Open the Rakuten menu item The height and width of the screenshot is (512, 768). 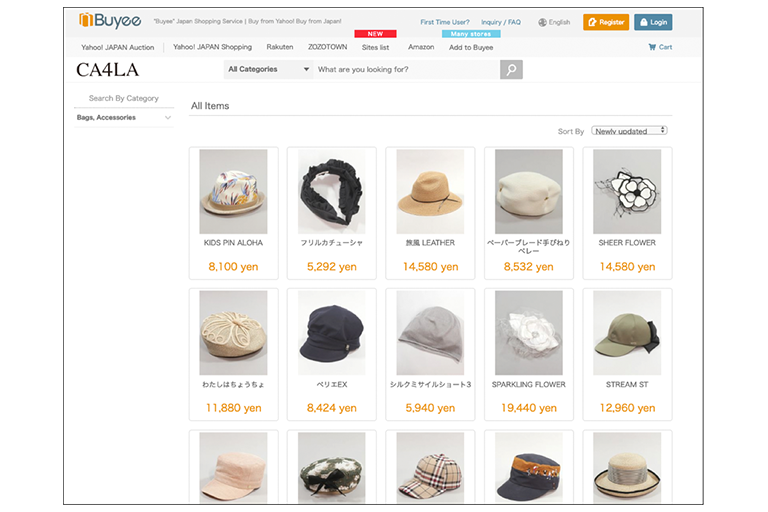pyautogui.click(x=280, y=47)
